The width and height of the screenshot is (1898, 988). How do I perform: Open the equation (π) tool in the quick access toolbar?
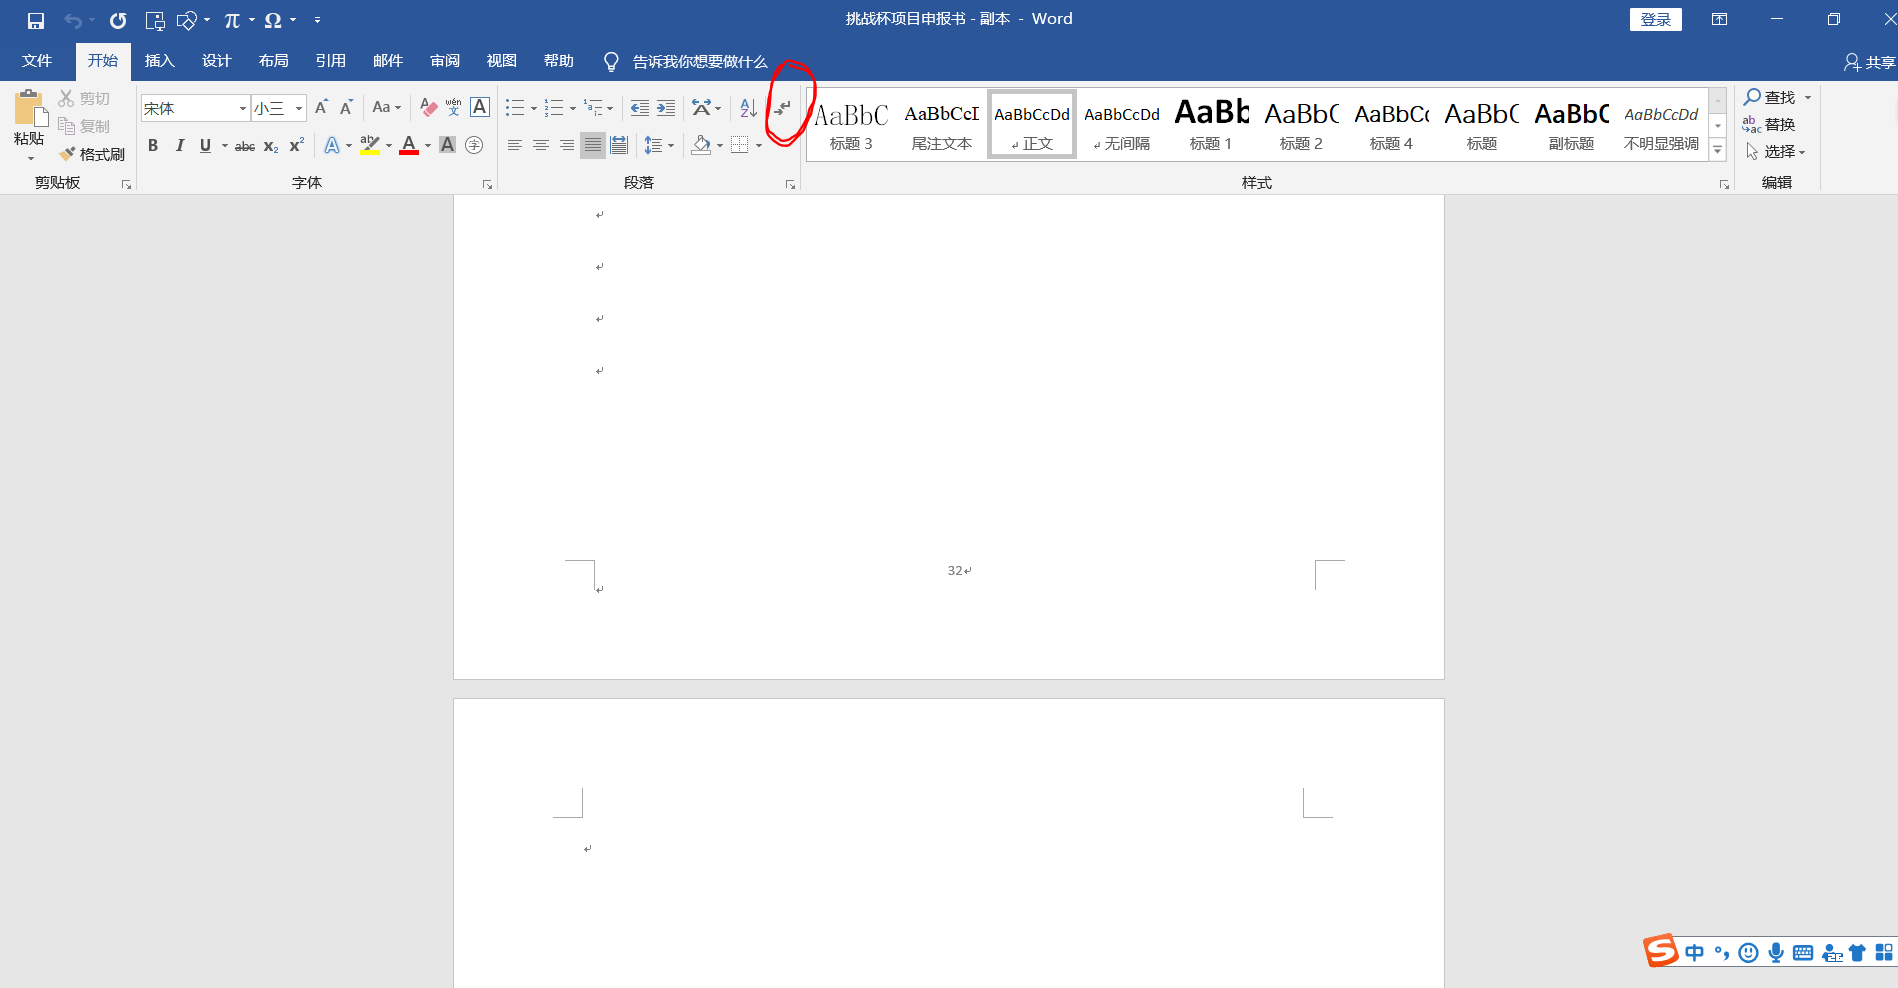coord(232,20)
